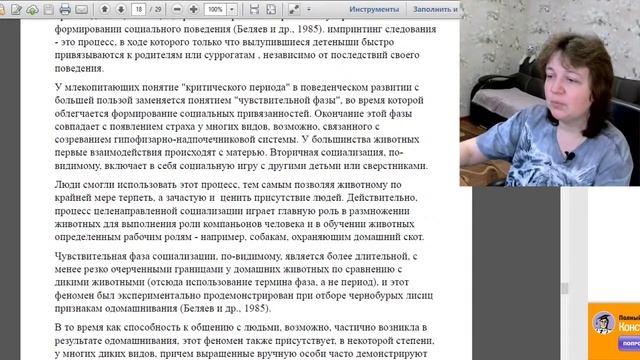Click text "(Беляев и др., 1985)" in last paragraph

pos(225,309)
